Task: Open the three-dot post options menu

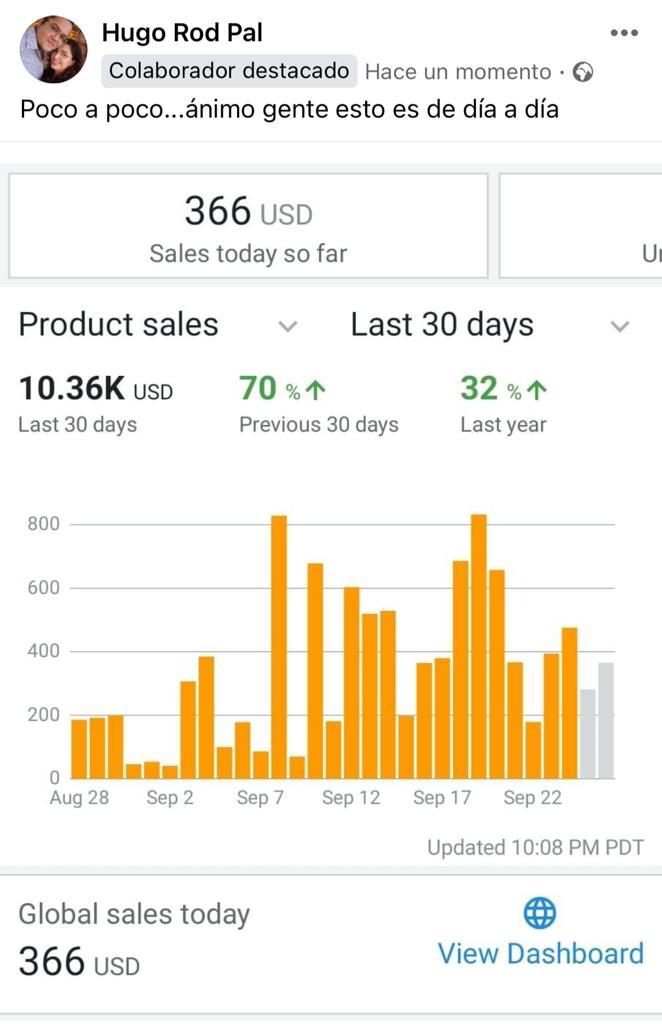Action: pos(623,33)
